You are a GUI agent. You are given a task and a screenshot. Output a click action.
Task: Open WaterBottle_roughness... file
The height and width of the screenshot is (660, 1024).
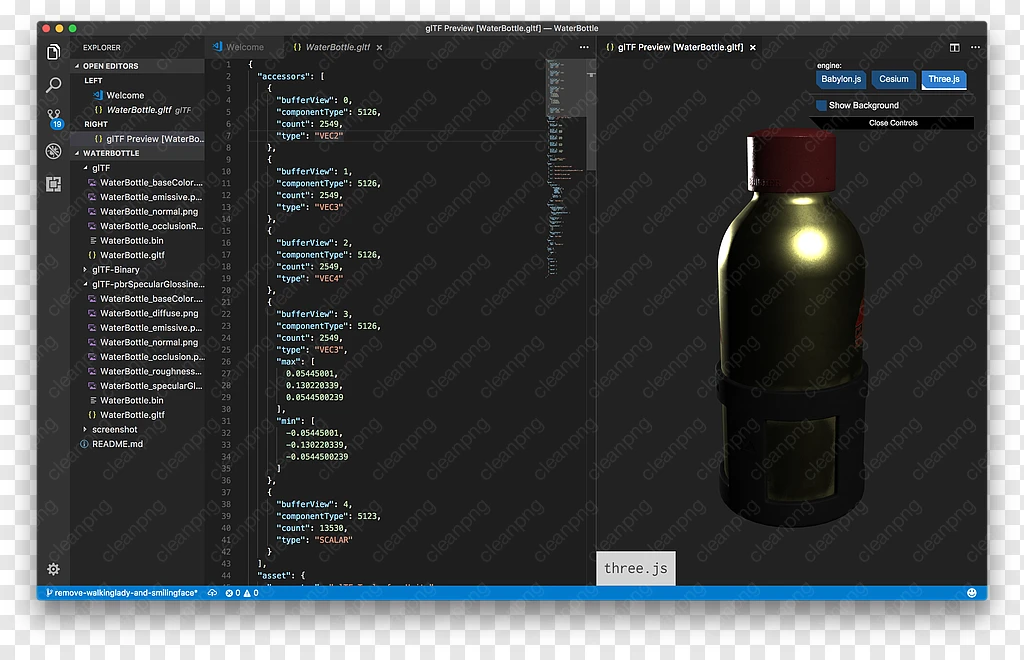138,371
